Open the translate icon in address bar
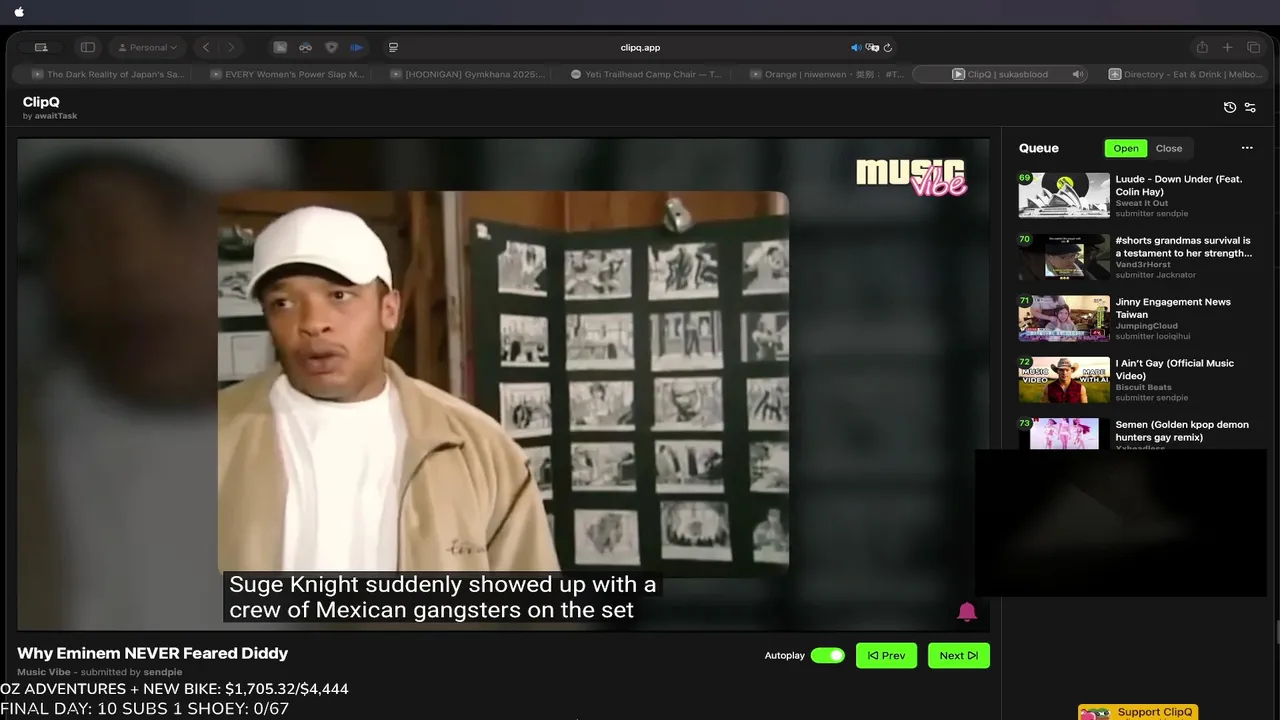The height and width of the screenshot is (720, 1280). (x=872, y=47)
